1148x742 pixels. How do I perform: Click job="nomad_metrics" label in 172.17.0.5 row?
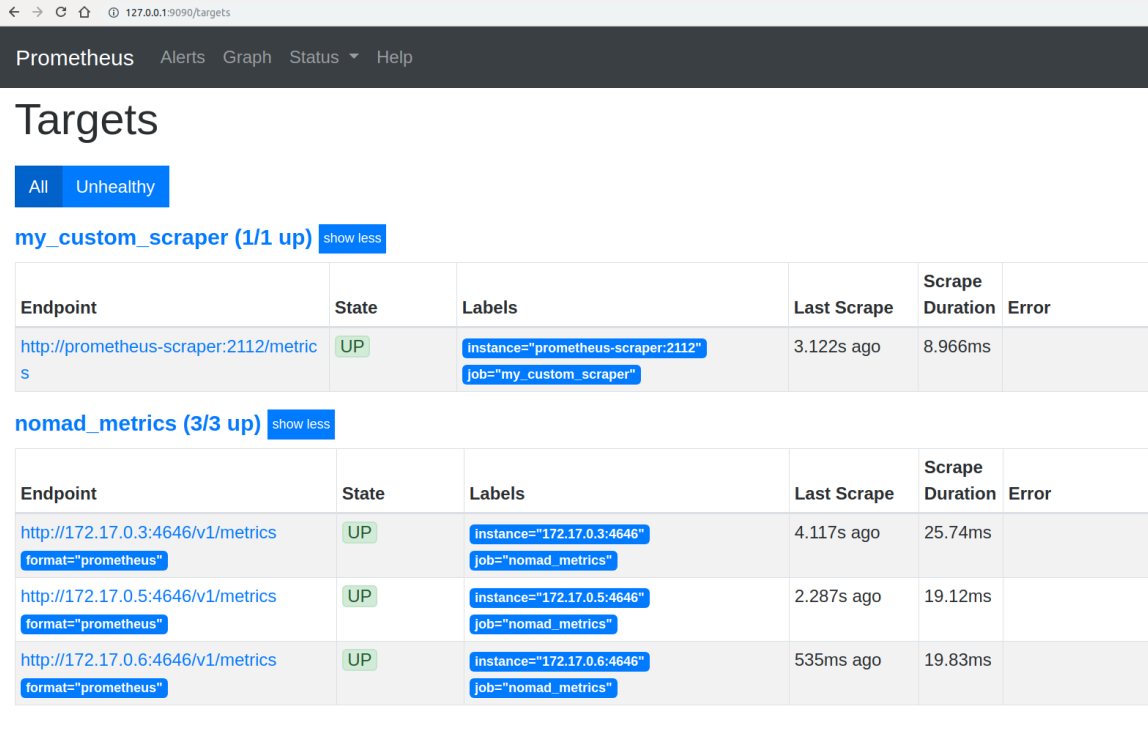pyautogui.click(x=543, y=624)
